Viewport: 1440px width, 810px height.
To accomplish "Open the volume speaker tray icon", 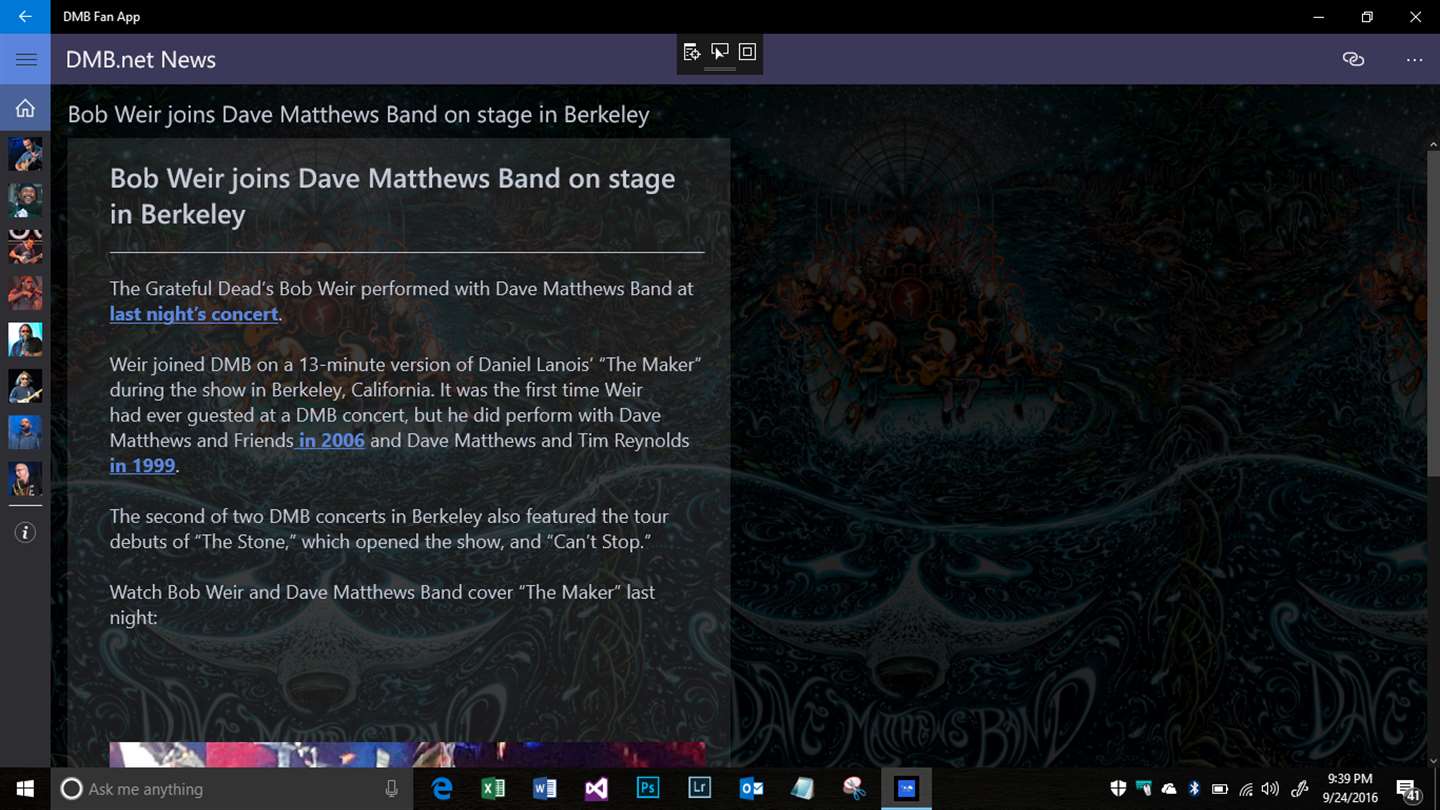I will click(1271, 789).
